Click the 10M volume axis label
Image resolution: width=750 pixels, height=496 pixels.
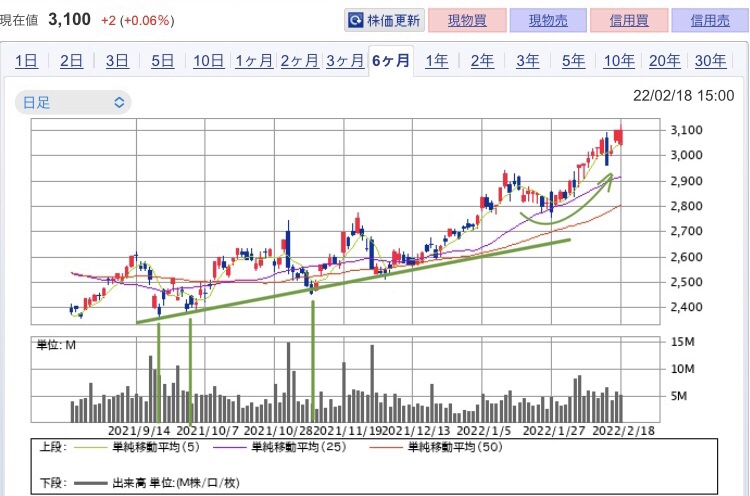pyautogui.click(x=683, y=369)
